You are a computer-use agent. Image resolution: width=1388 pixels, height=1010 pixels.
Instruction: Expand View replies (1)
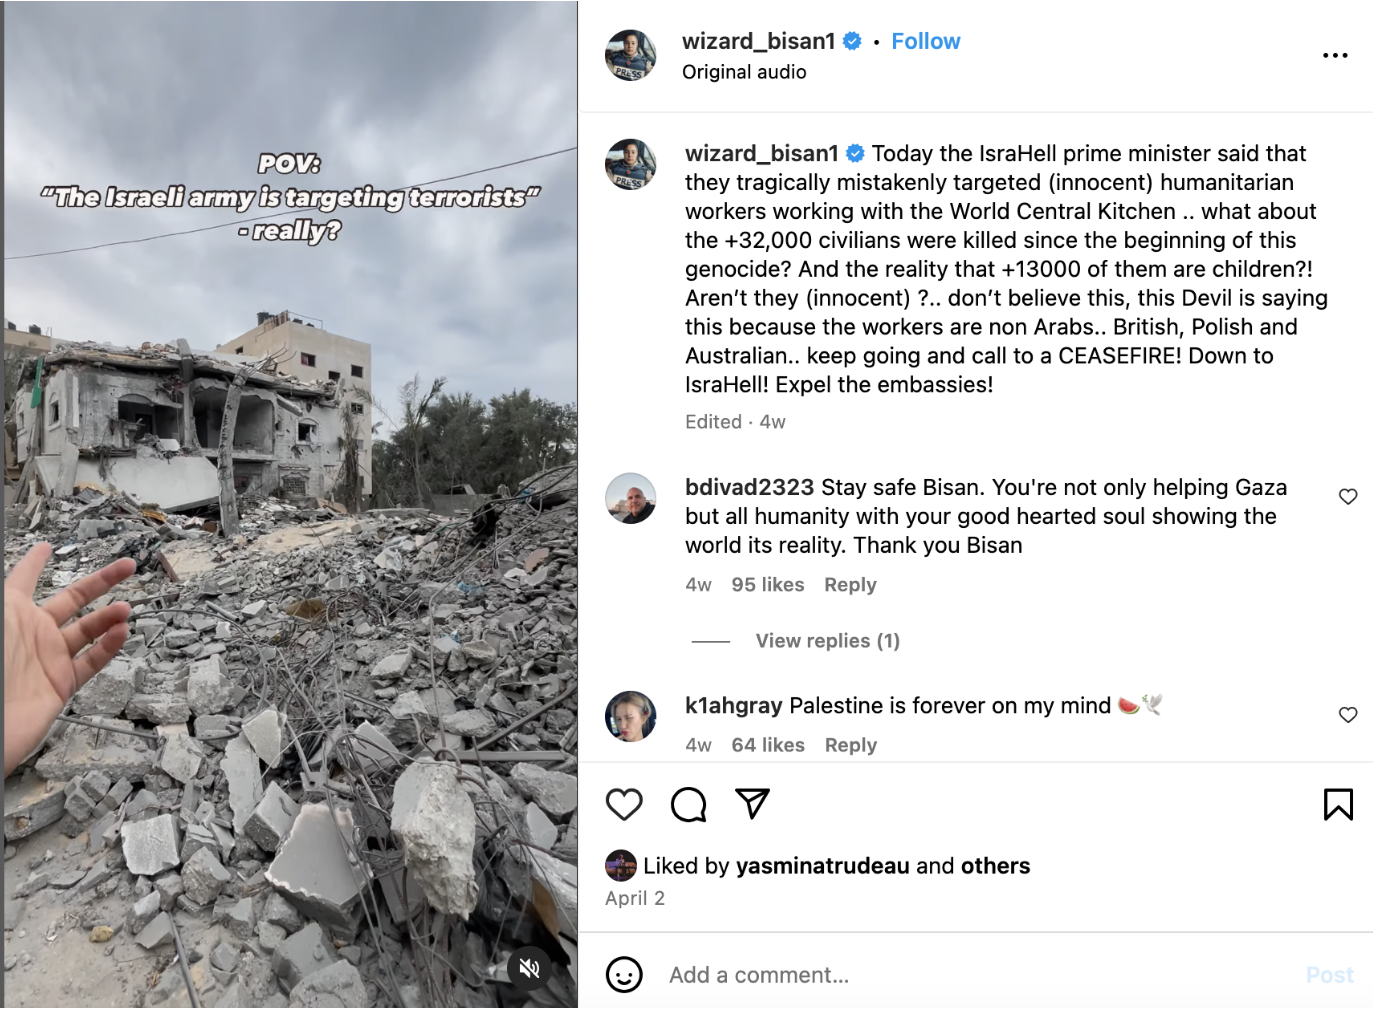click(x=827, y=641)
